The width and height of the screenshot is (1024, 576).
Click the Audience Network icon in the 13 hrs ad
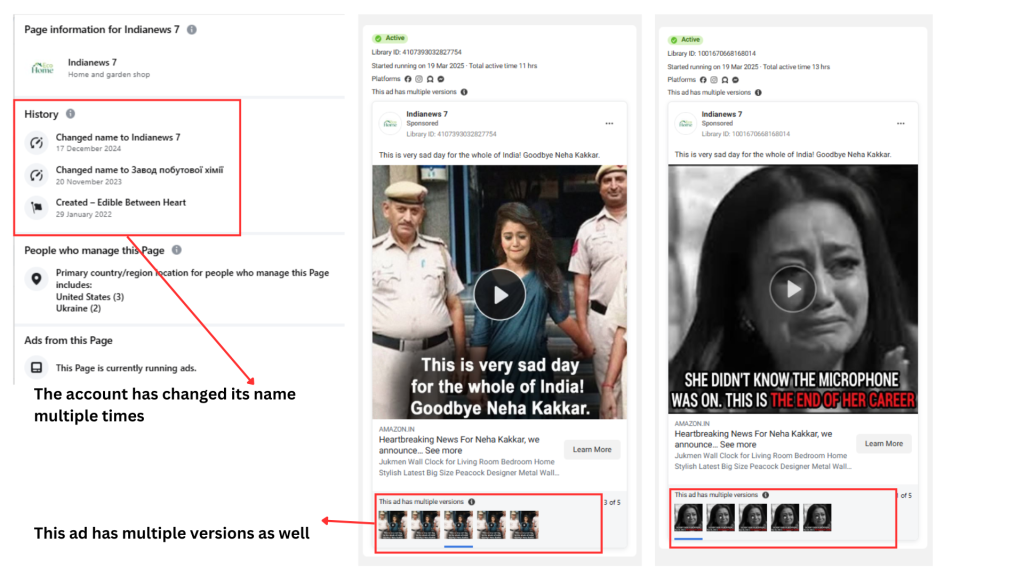[724, 80]
